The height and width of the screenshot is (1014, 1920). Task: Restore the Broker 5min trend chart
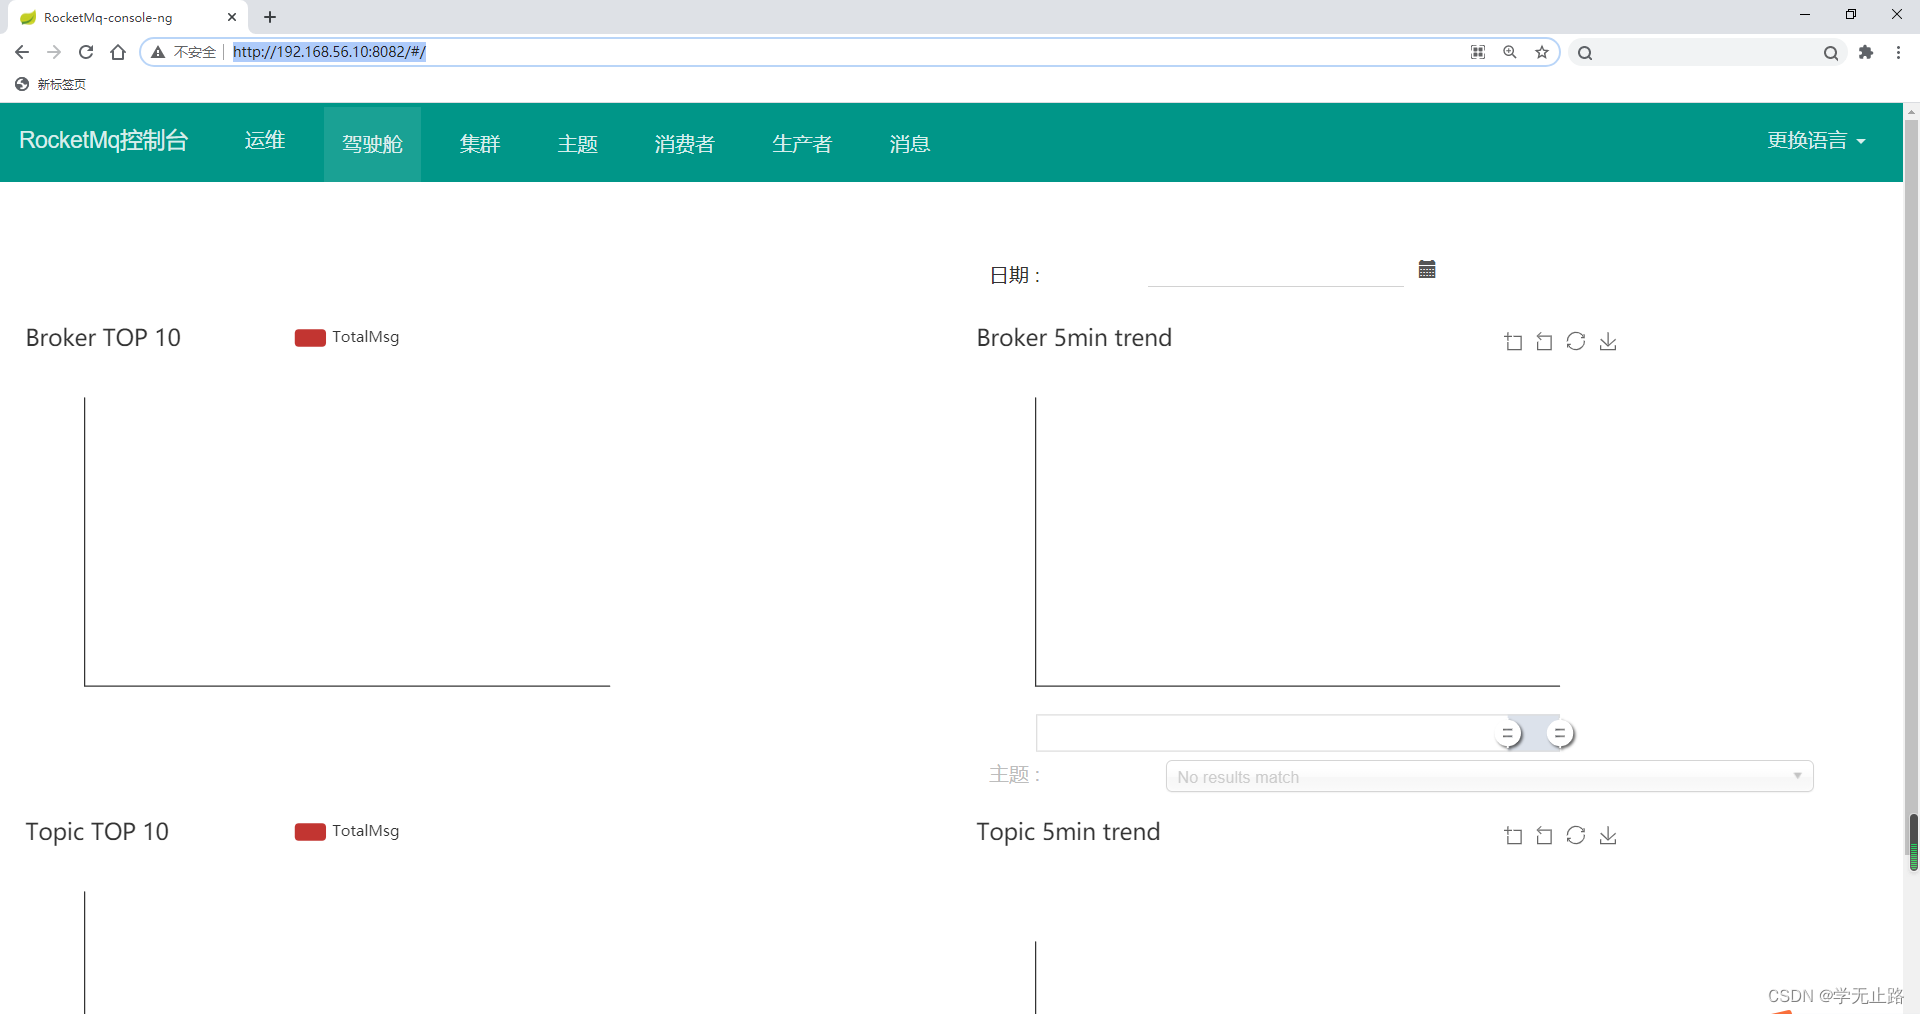(x=1576, y=342)
